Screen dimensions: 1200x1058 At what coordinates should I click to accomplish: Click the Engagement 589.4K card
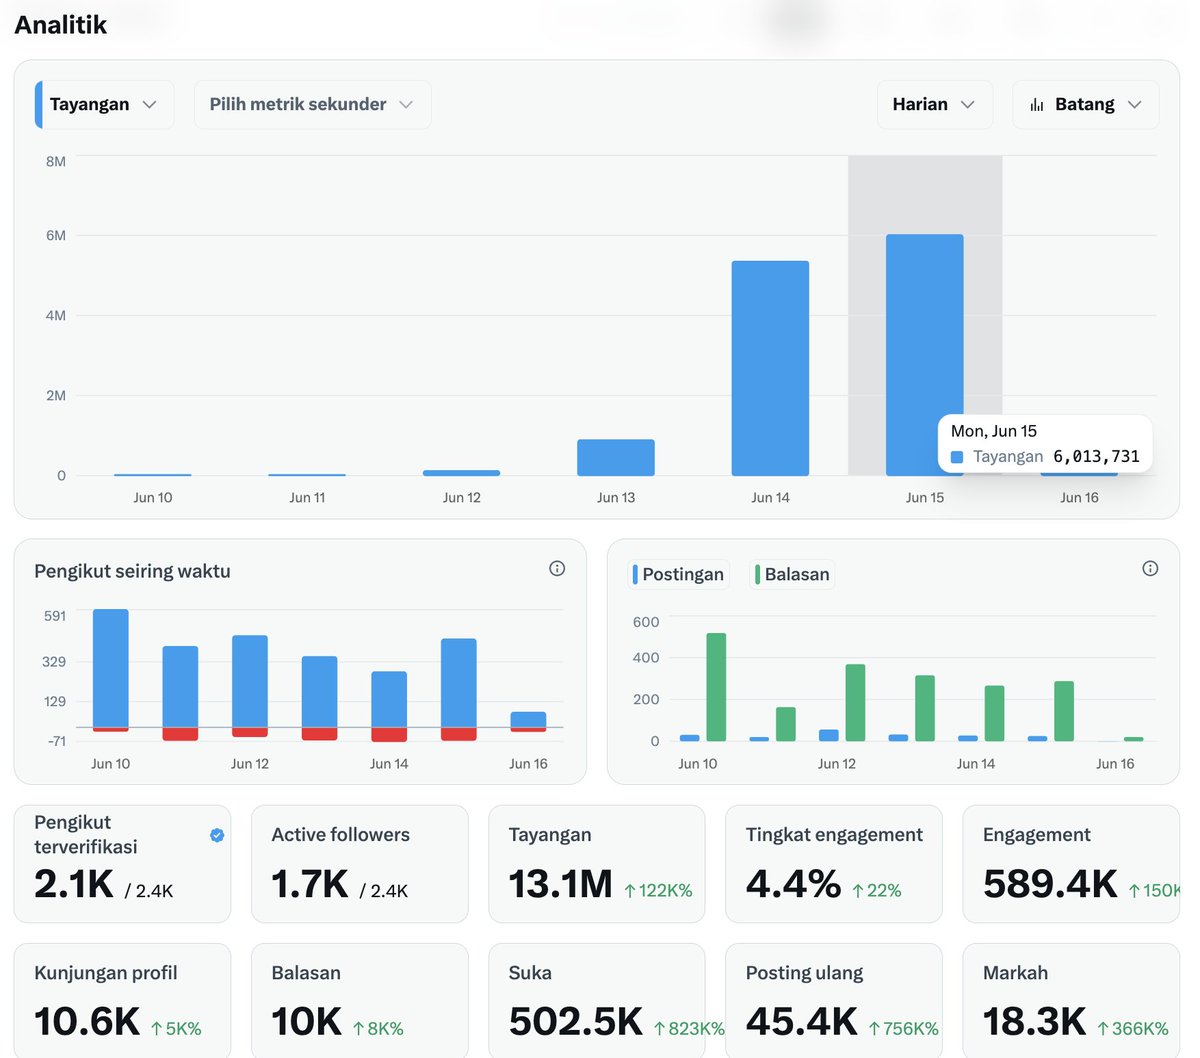pos(1071,864)
